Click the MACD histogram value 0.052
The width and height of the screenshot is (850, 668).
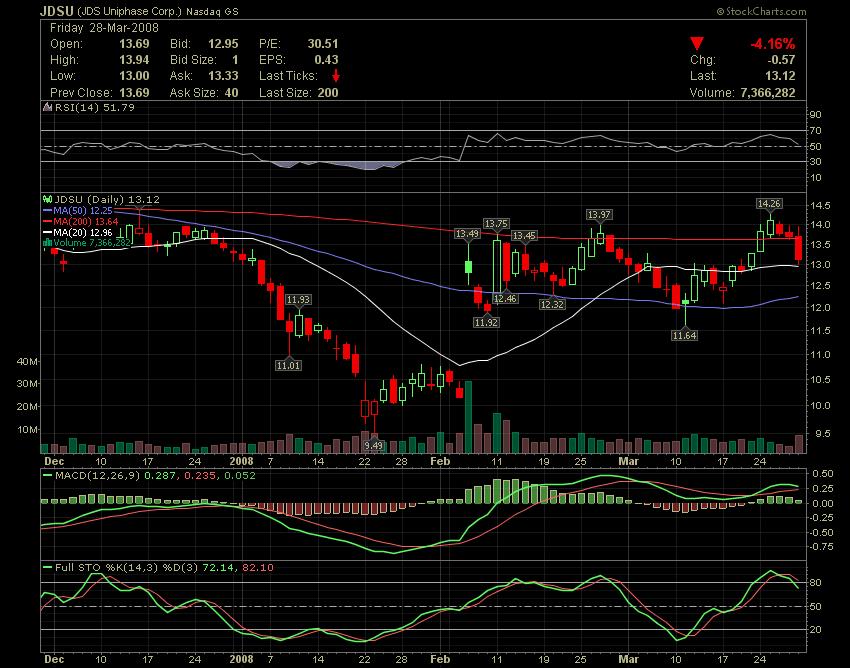[240, 476]
